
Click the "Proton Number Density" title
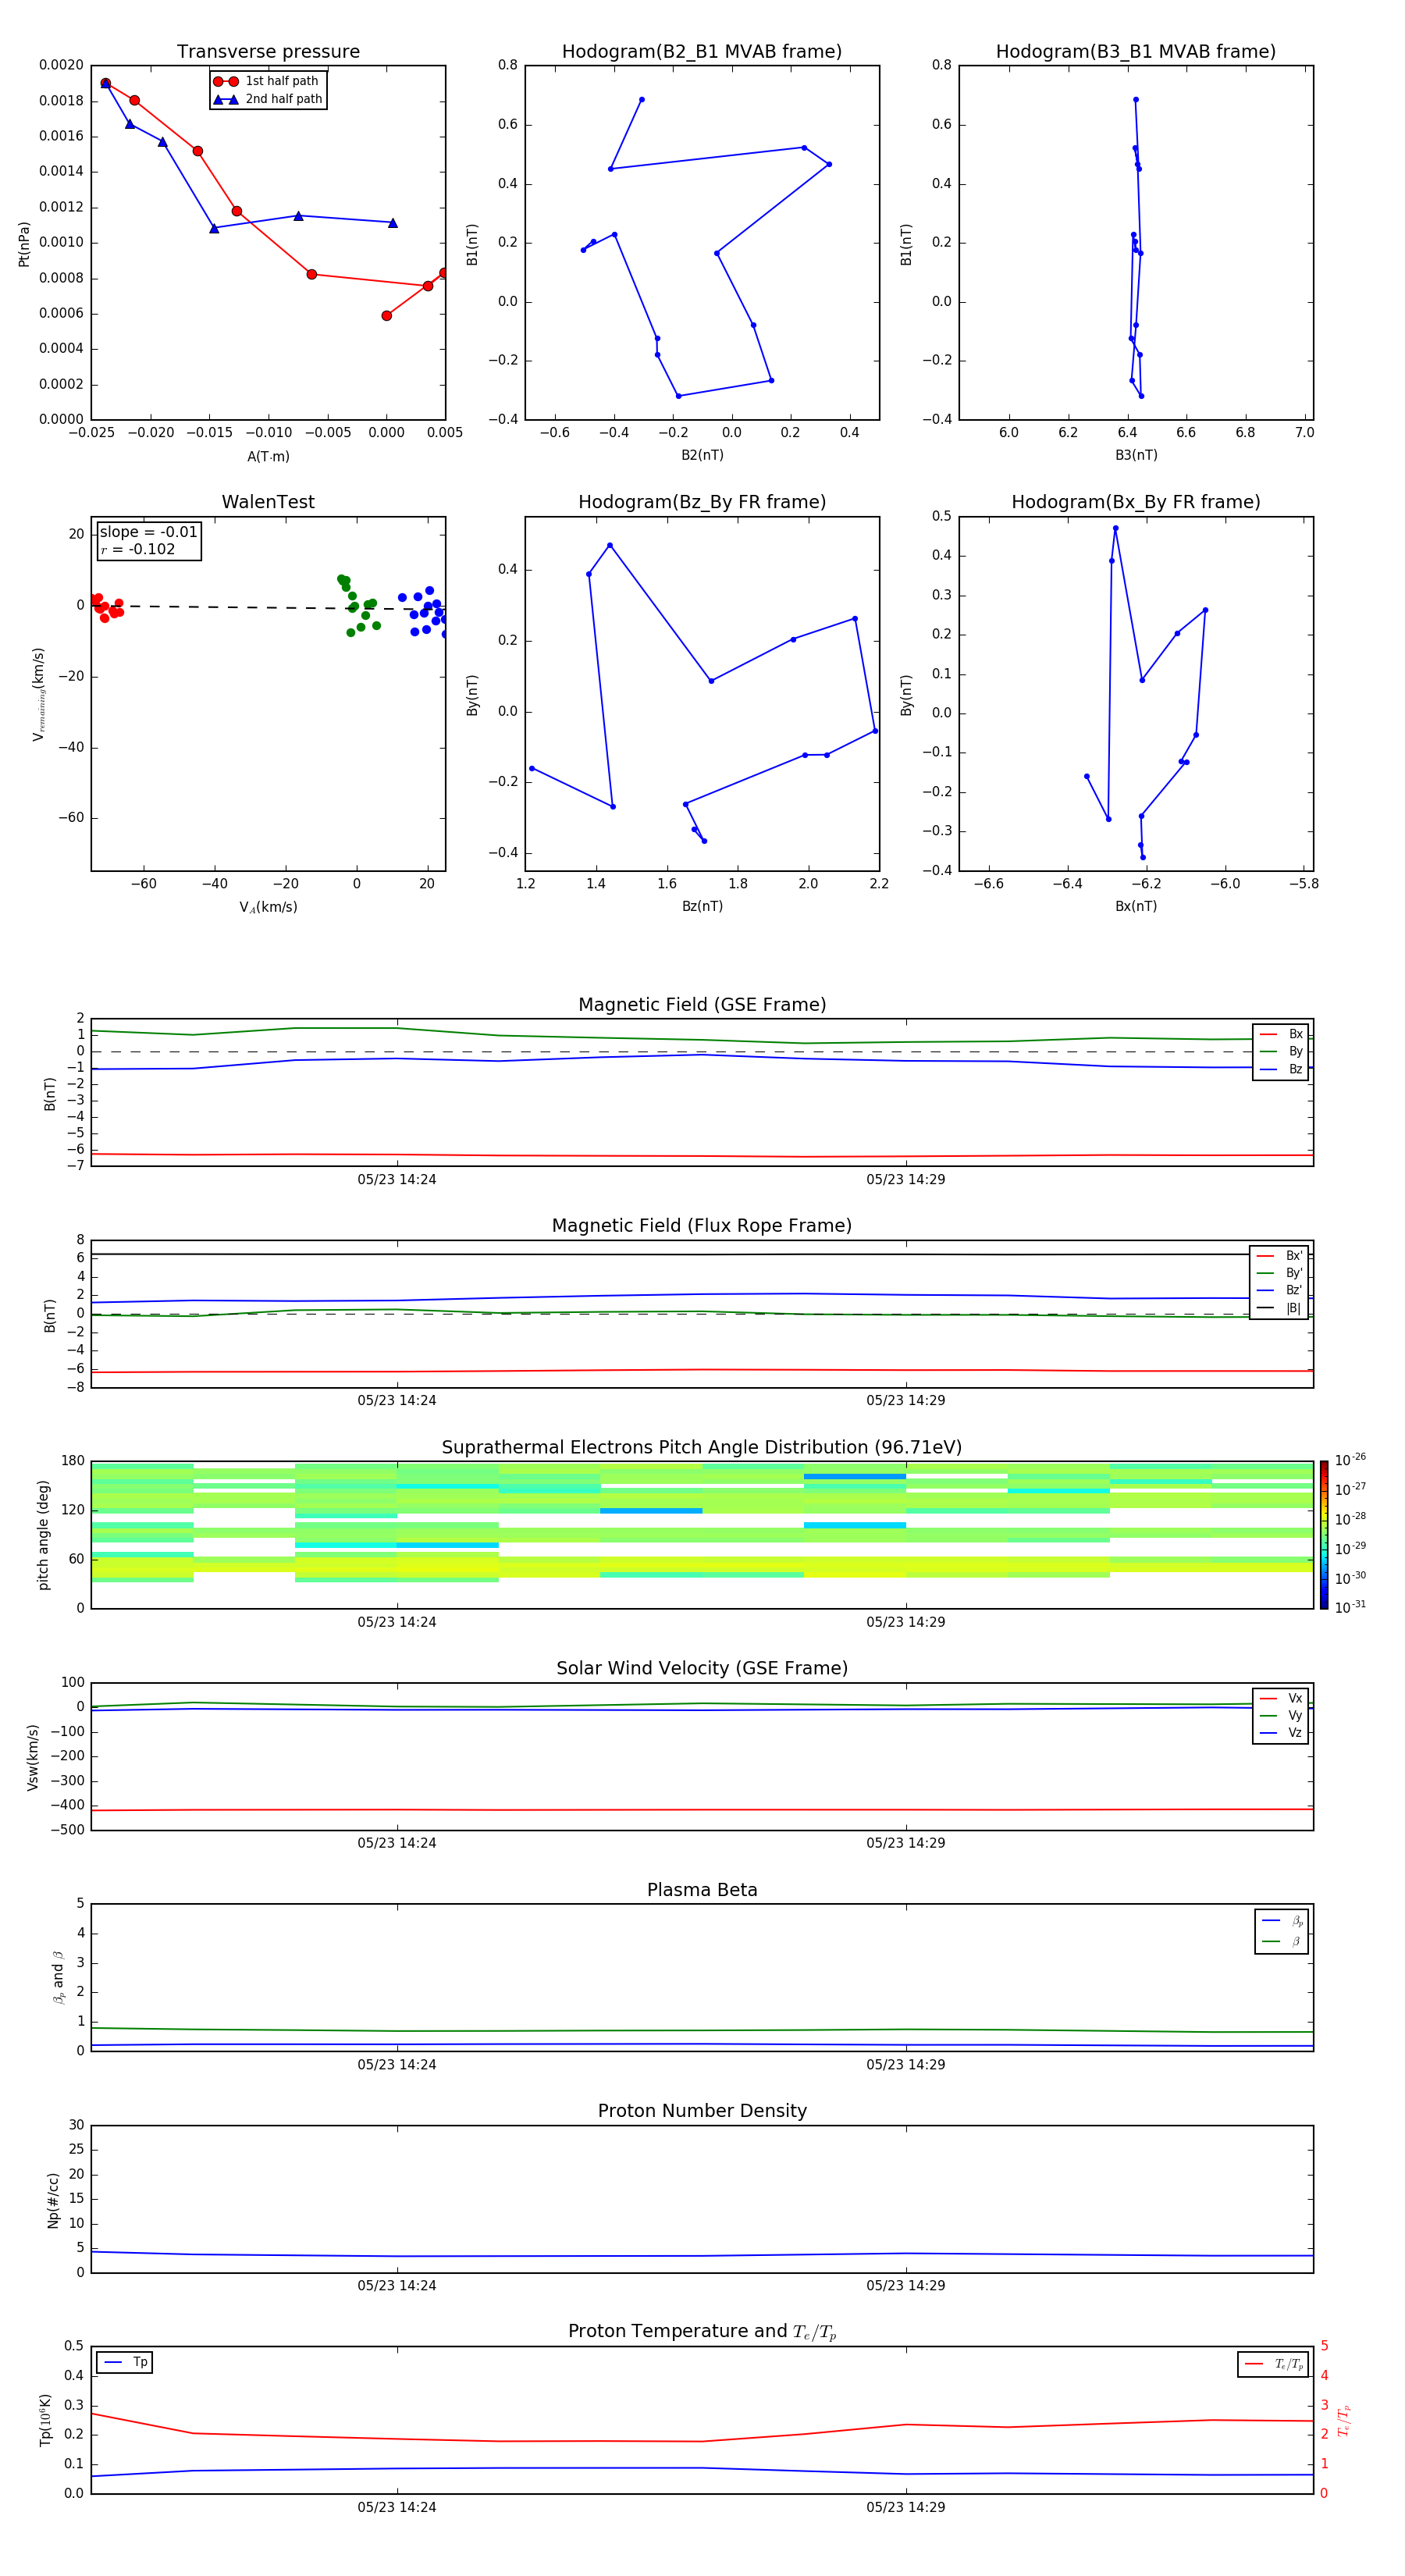(702, 2111)
